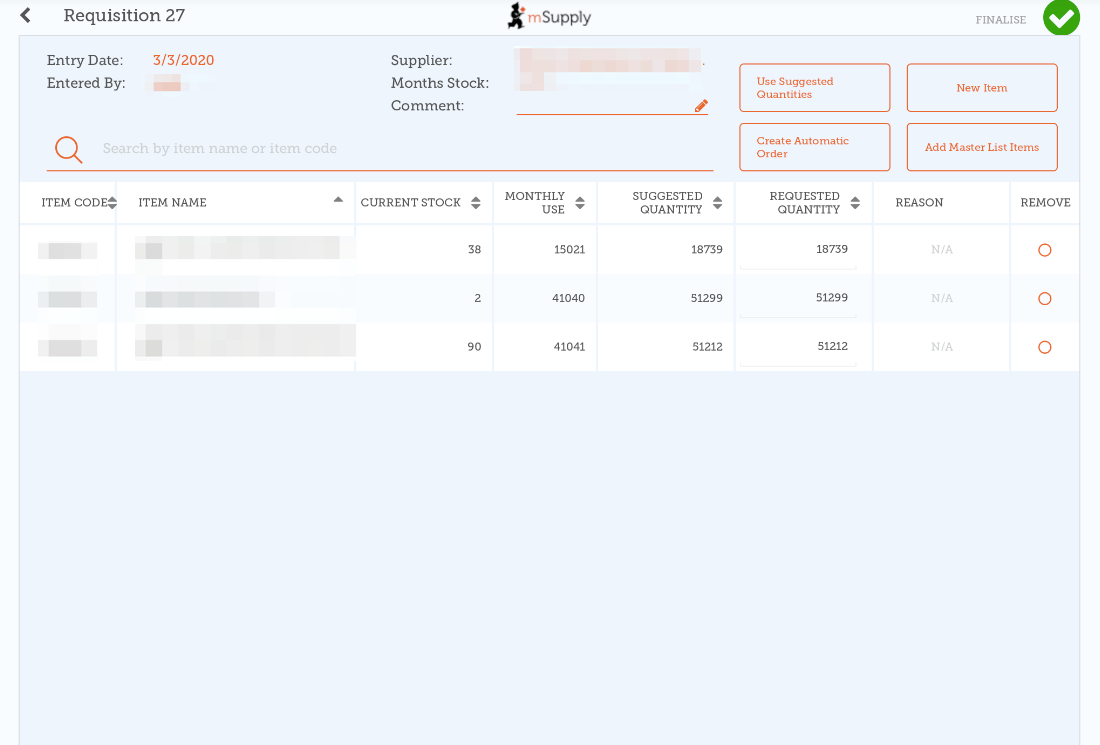
Task: Select remove circle for first row
Action: tap(1045, 250)
